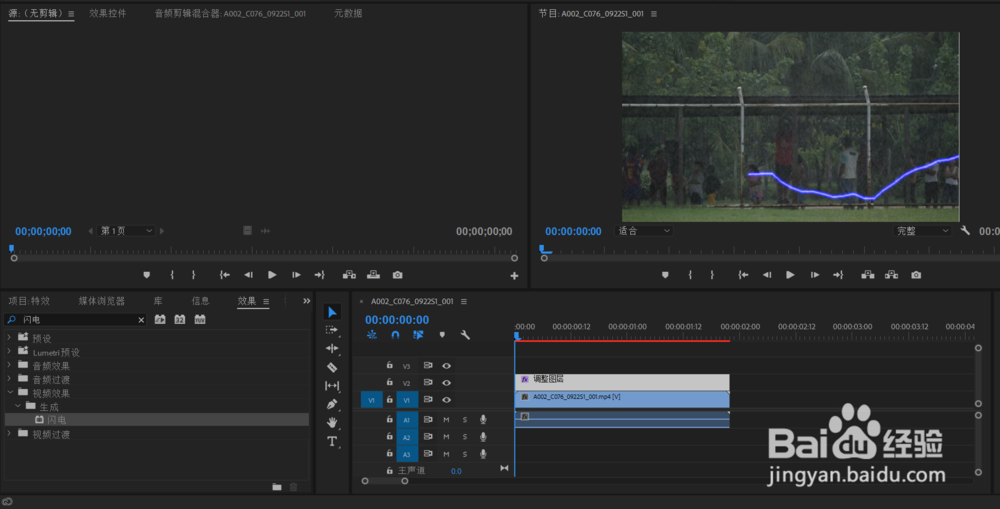Expand the 预设 presets folder
This screenshot has height=509, width=1000.
click(9, 337)
